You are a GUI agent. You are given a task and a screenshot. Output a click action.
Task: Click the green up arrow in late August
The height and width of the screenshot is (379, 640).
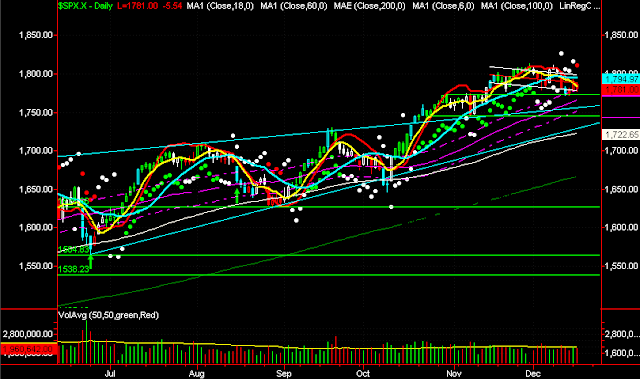pos(236,196)
